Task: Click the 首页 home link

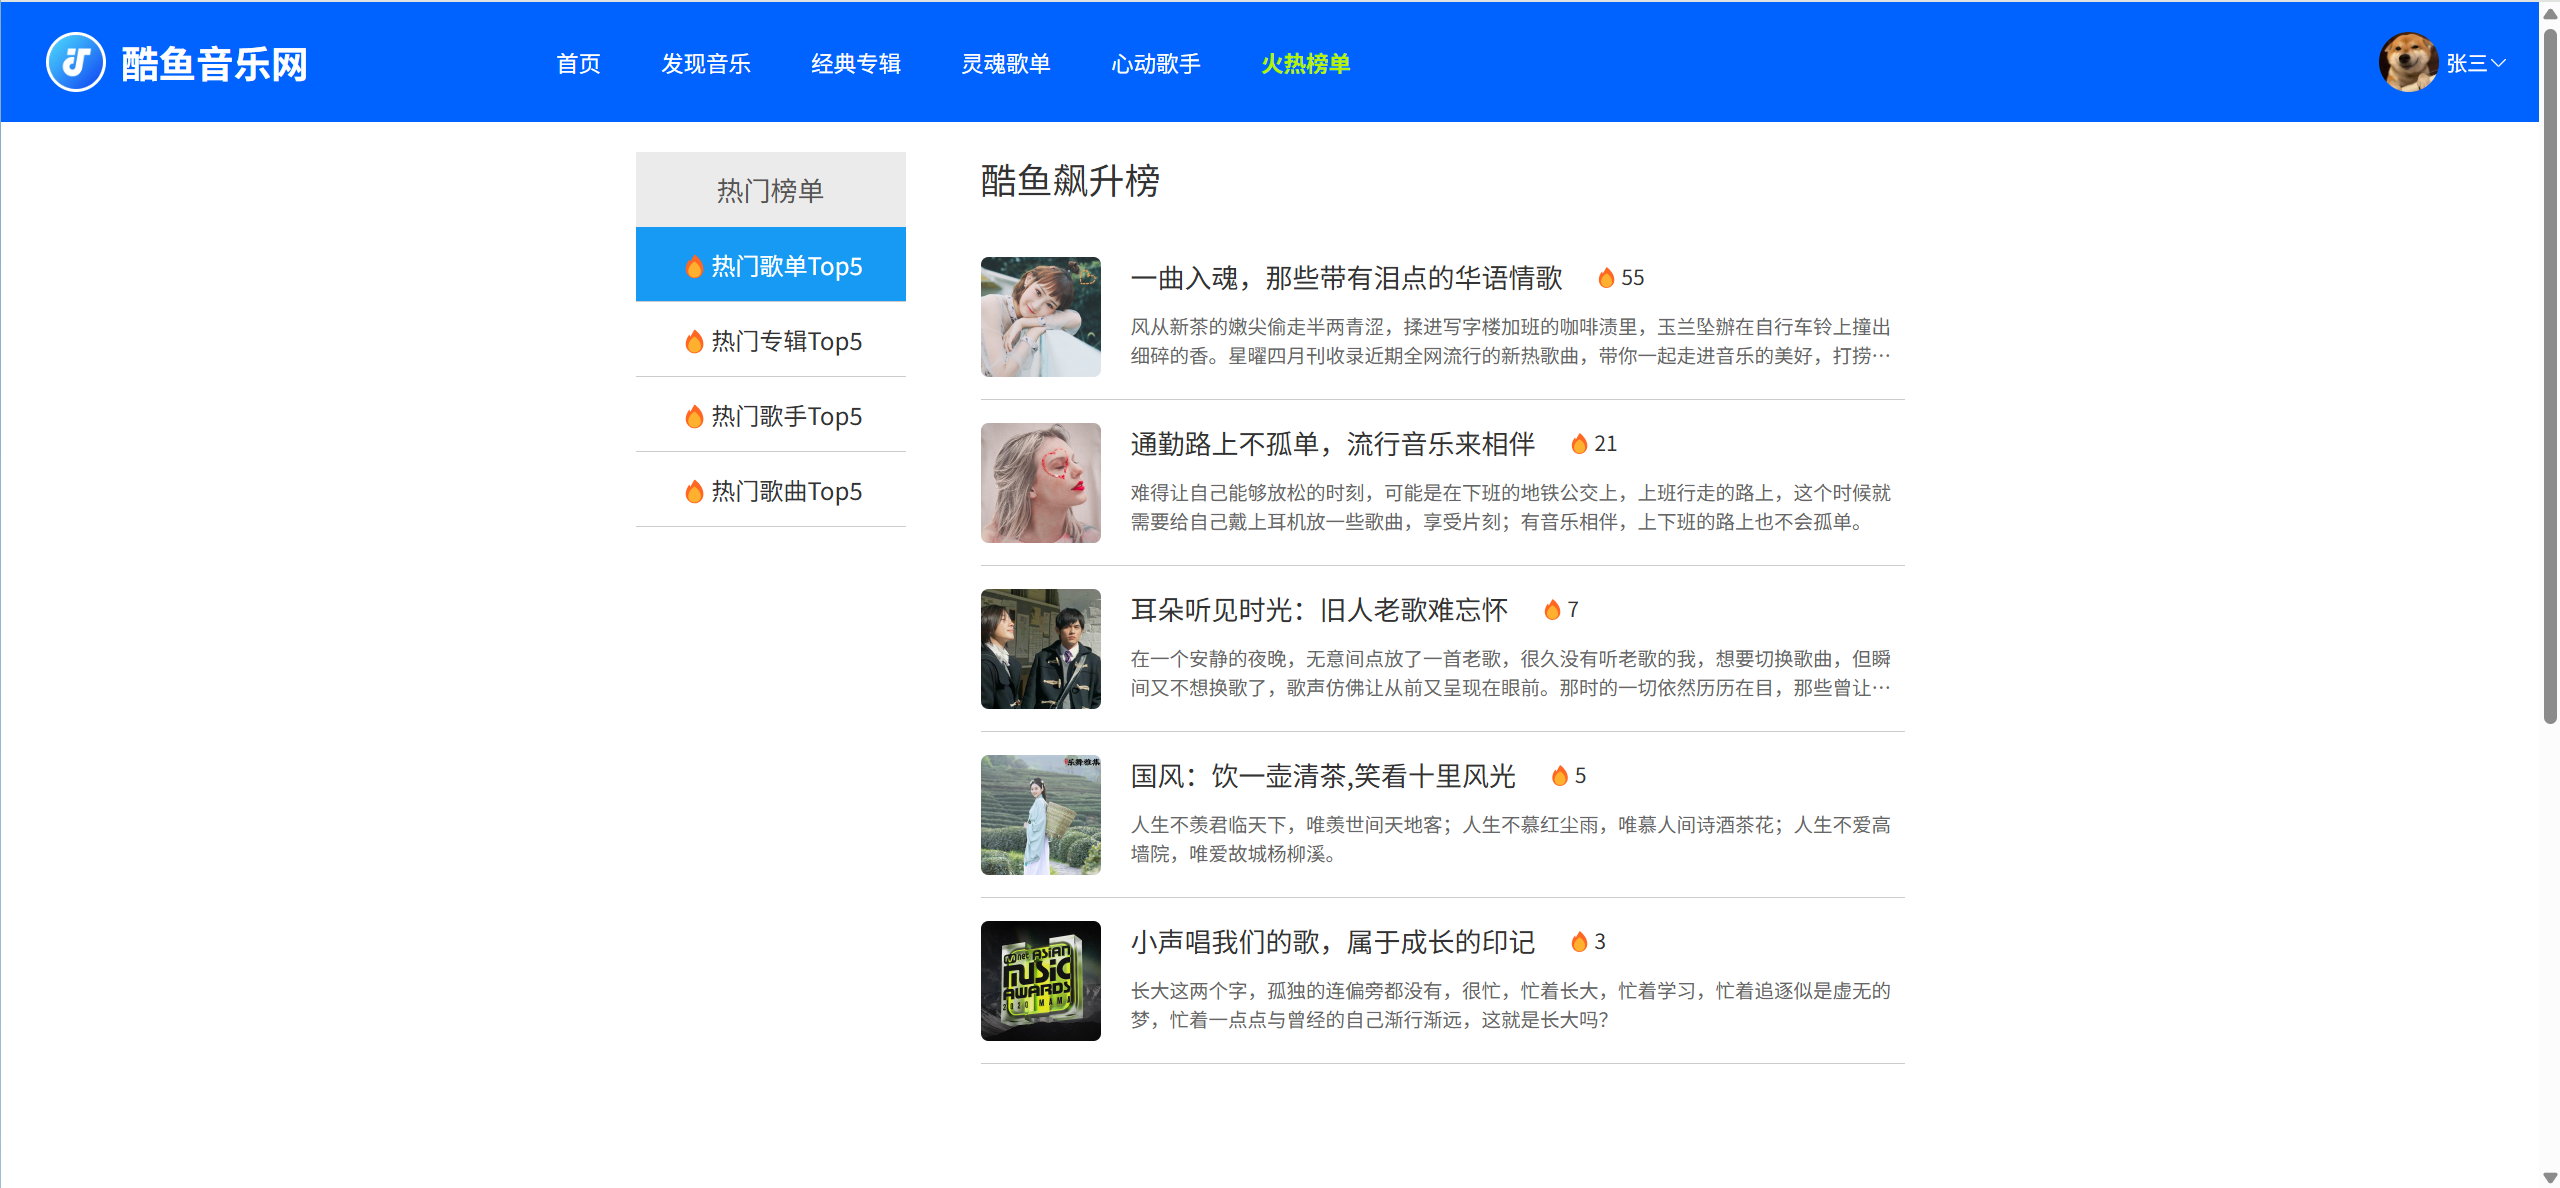Action: [578, 64]
